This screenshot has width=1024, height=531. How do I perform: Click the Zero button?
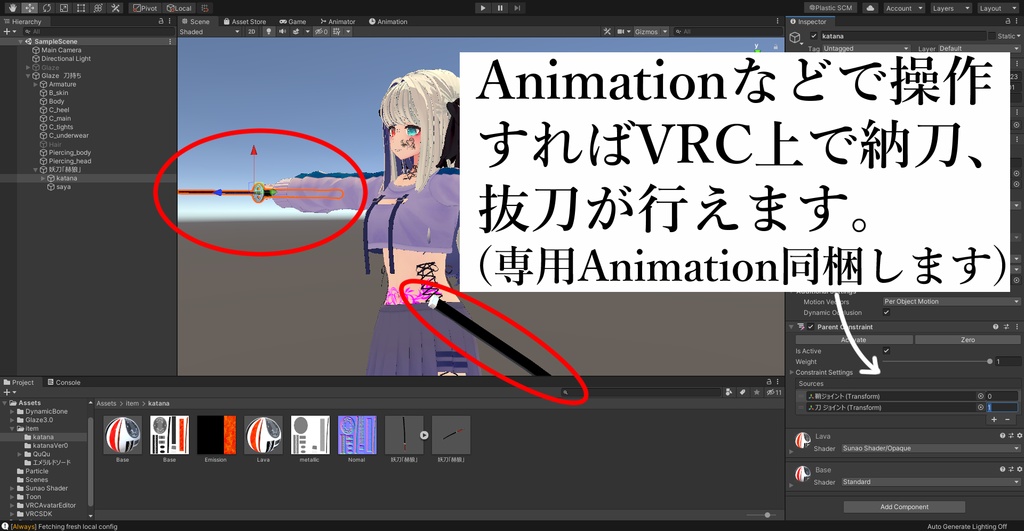click(x=967, y=340)
